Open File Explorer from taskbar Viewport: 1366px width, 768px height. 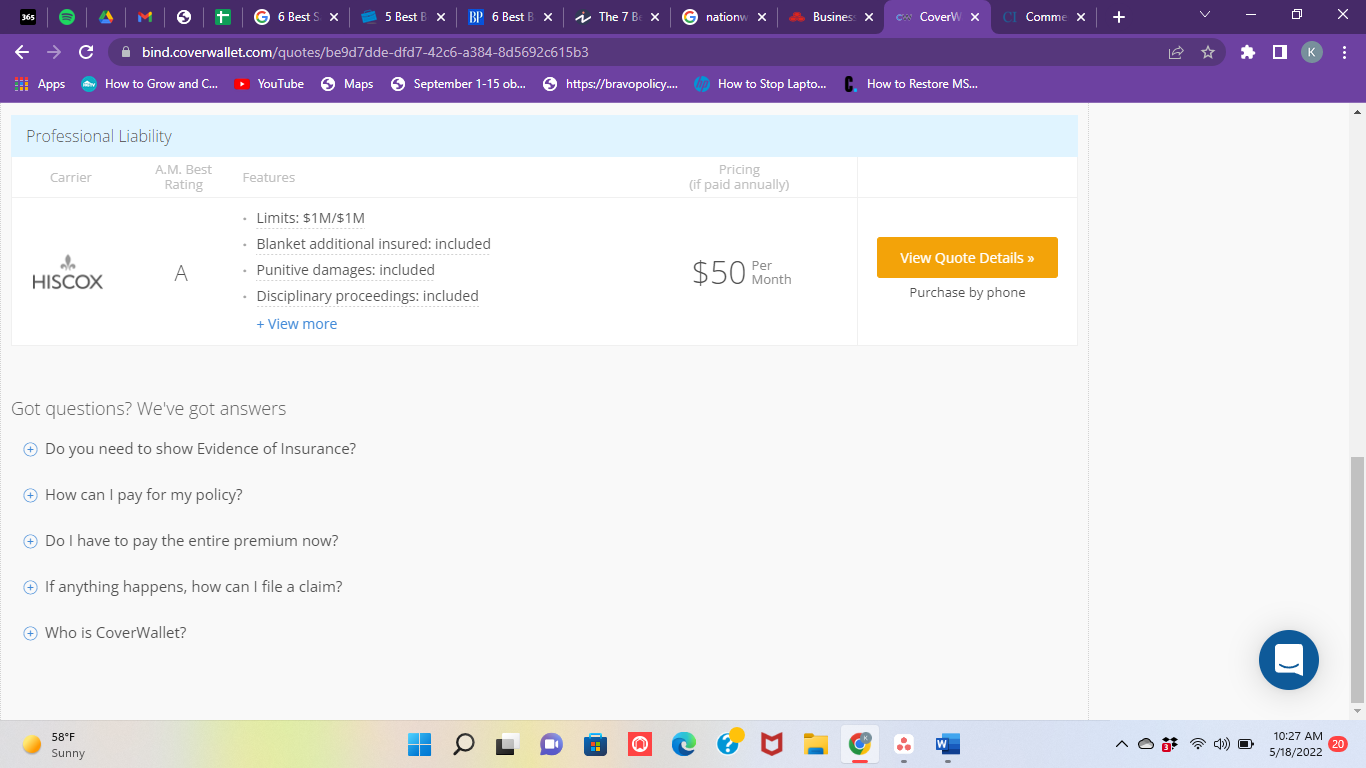(815, 744)
